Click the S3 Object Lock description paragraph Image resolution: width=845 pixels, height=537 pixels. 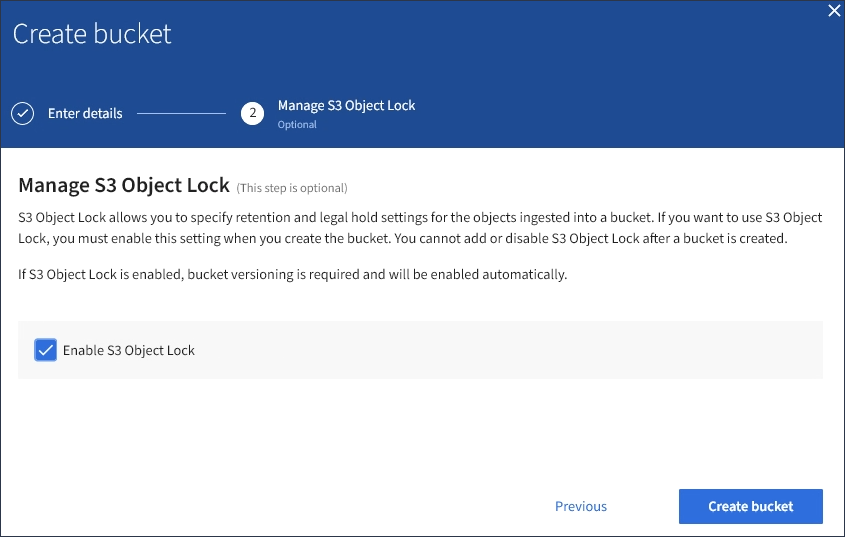point(420,228)
